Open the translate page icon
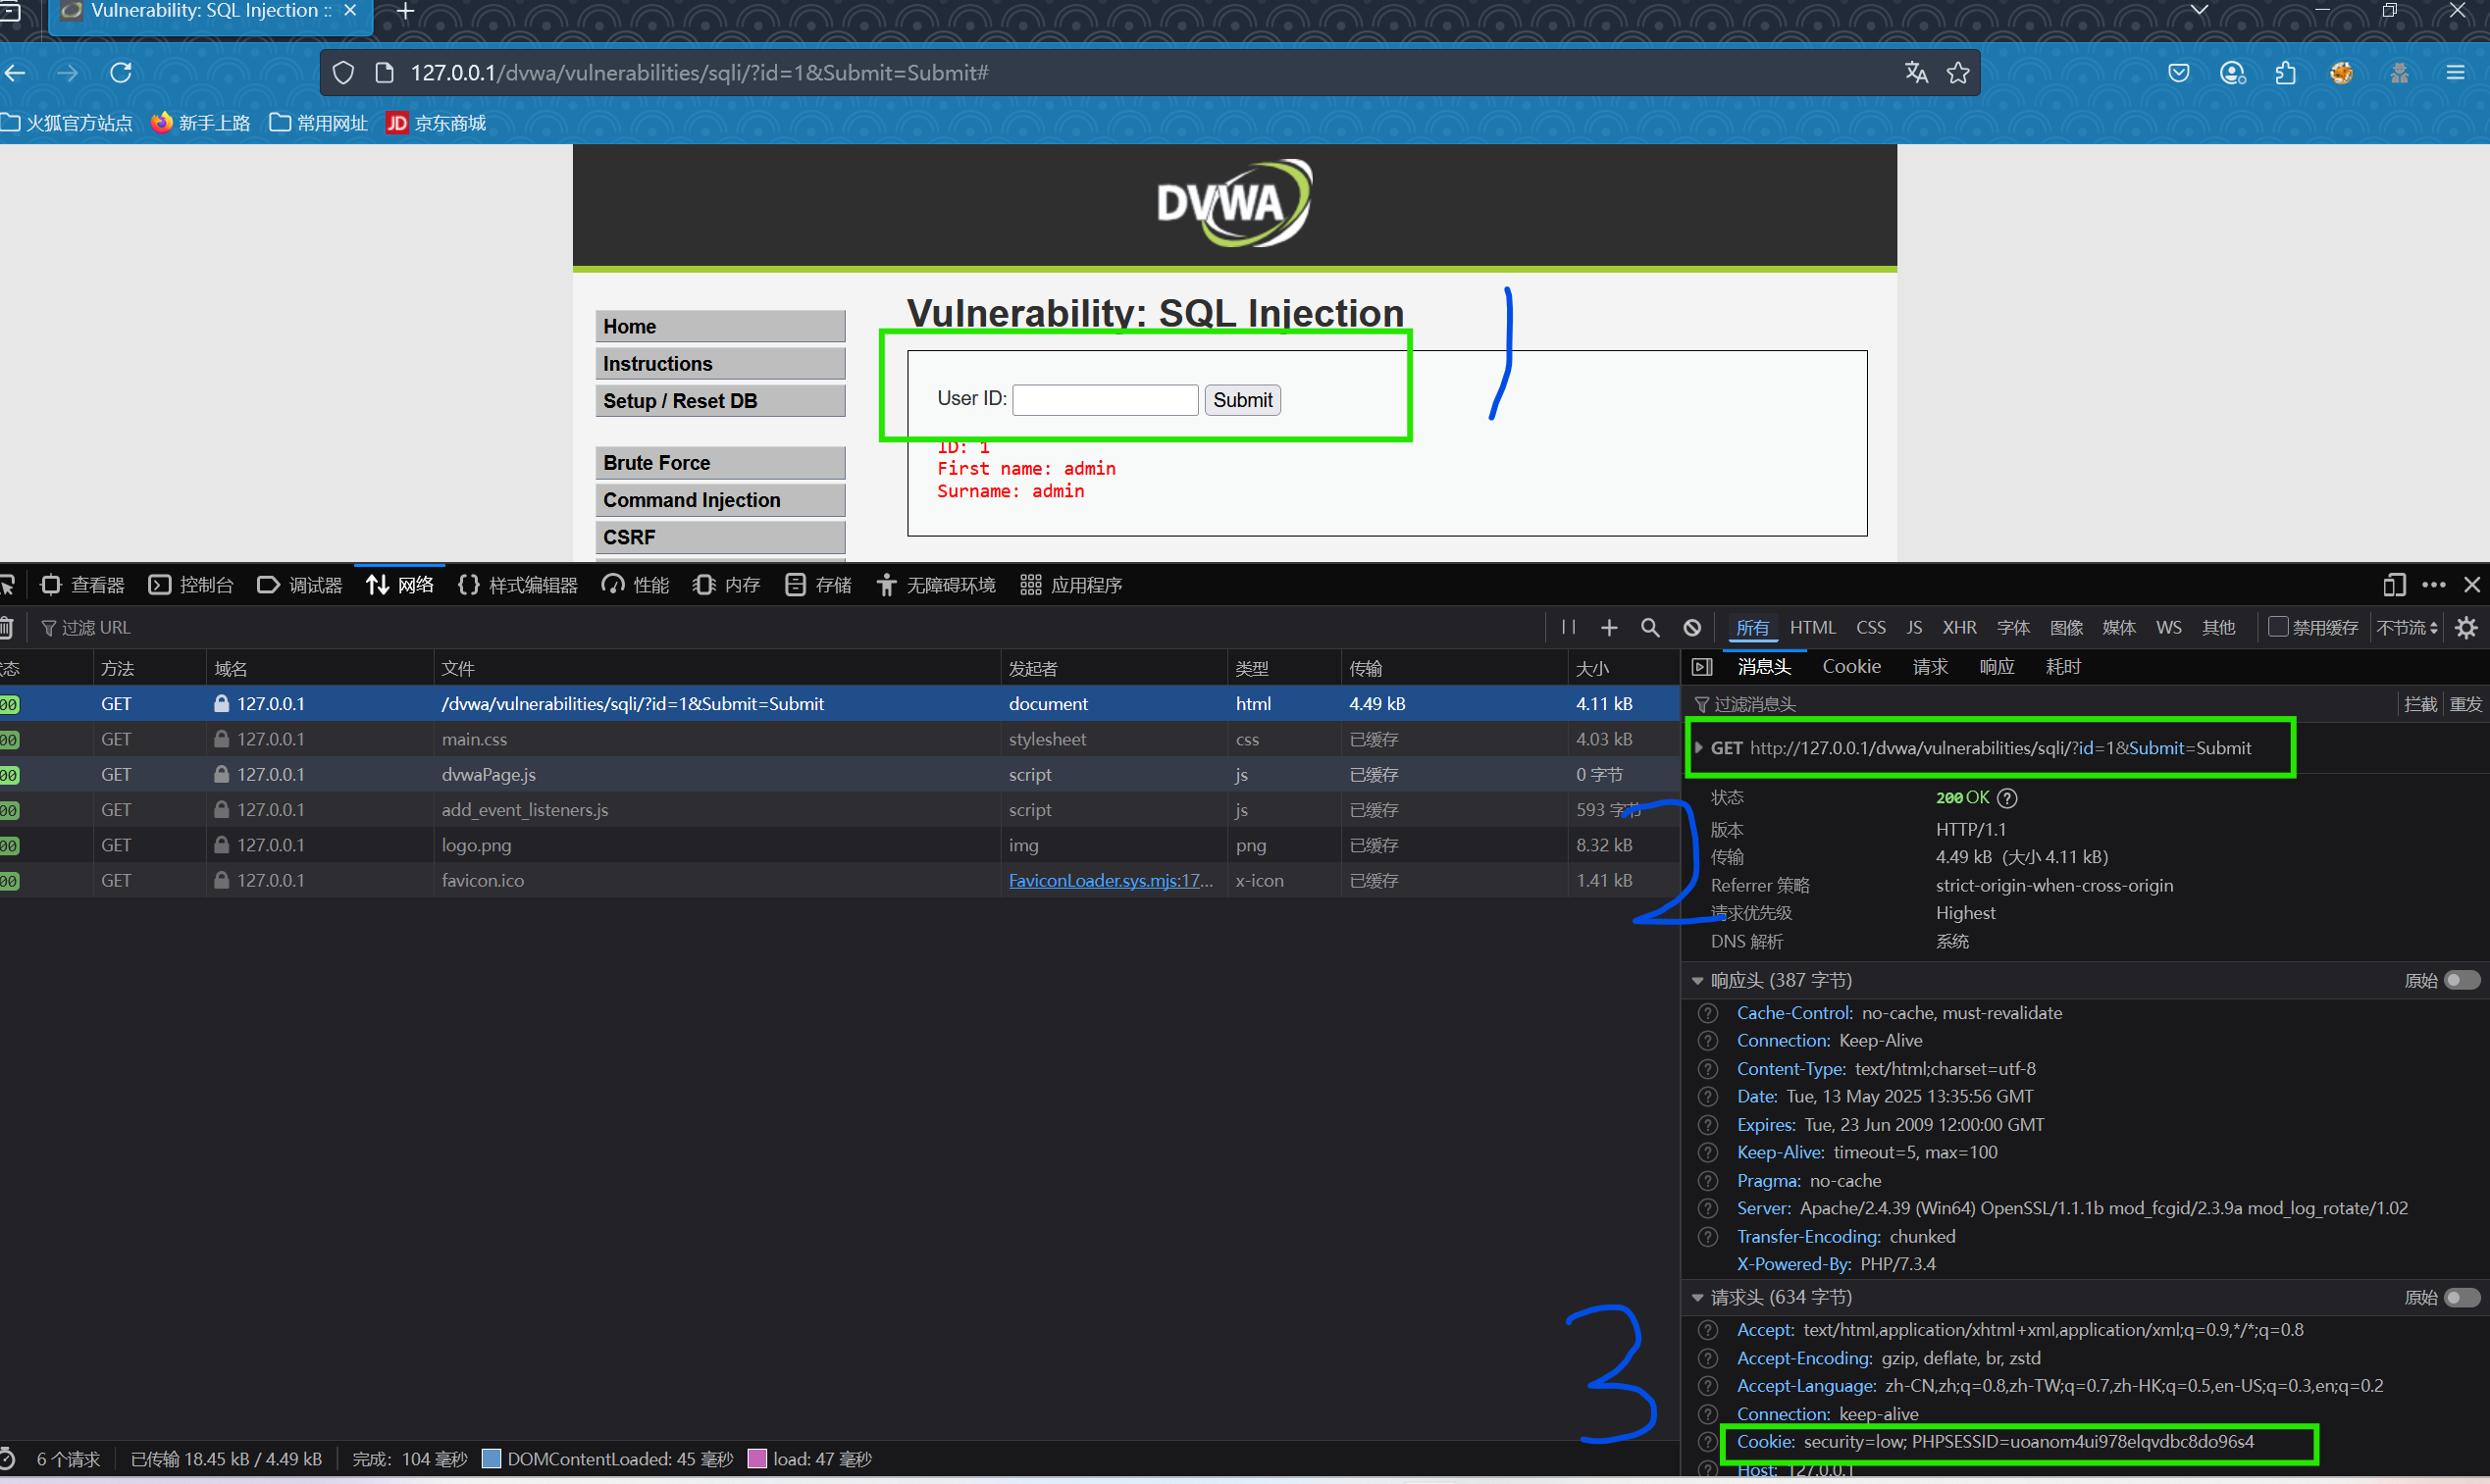The height and width of the screenshot is (1484, 2490). (x=1916, y=73)
